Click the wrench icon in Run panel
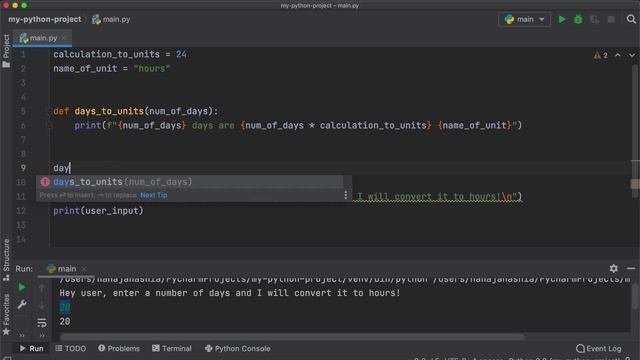Viewport: 640px width, 360px height. [22, 304]
